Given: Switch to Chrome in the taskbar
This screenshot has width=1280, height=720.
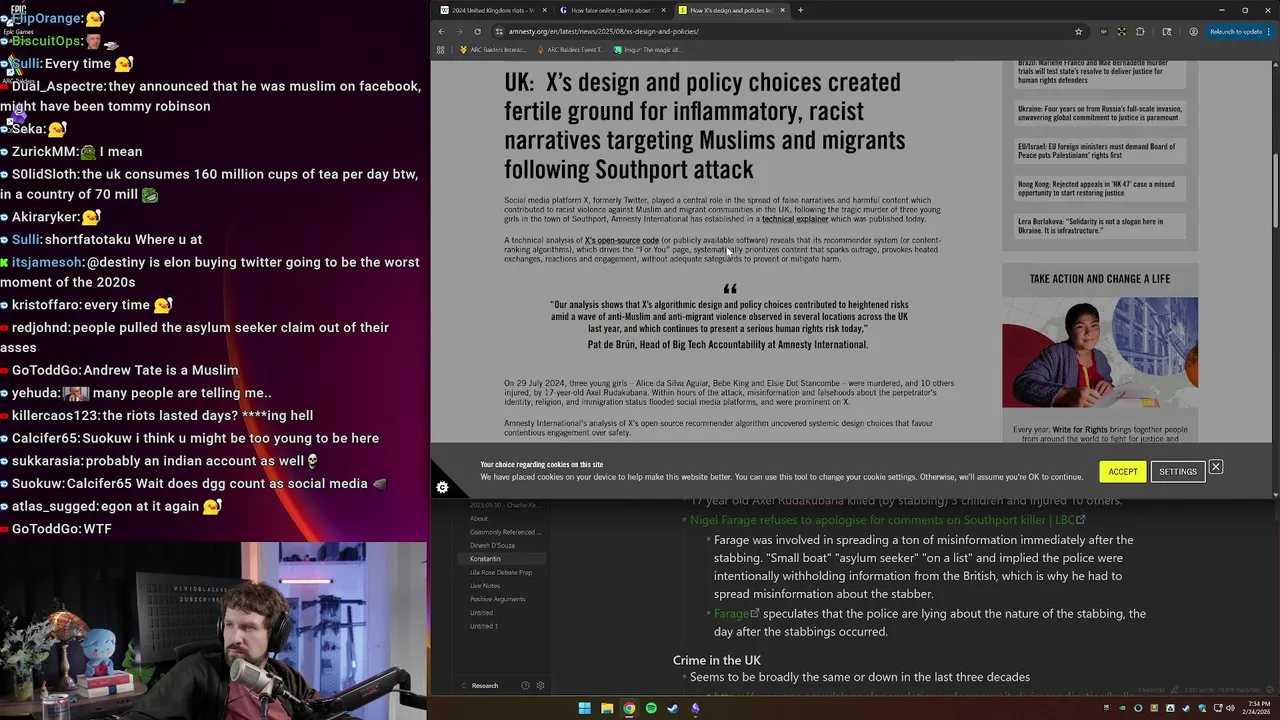Looking at the screenshot, I should (629, 708).
